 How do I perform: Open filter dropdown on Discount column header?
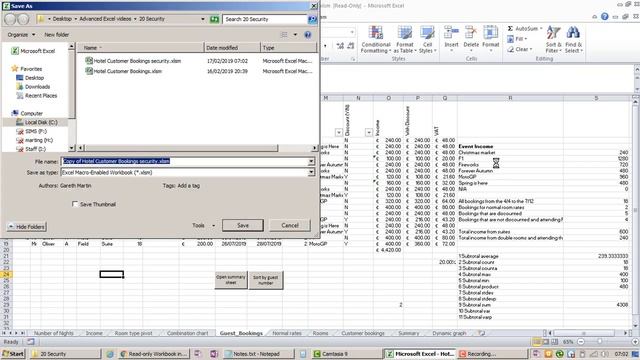point(369,132)
